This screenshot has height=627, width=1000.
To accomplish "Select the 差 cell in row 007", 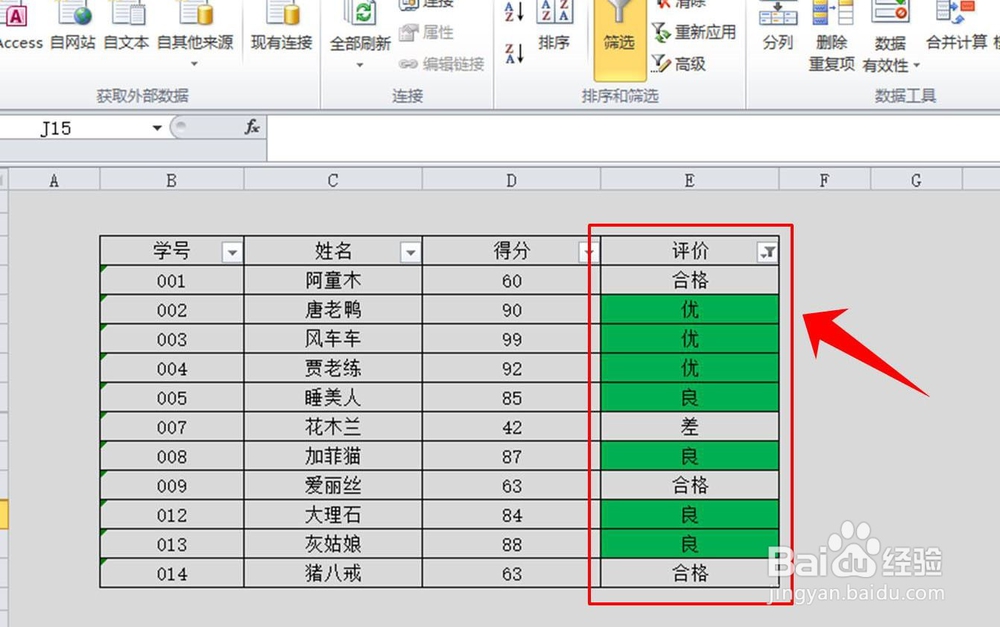I will pos(689,427).
